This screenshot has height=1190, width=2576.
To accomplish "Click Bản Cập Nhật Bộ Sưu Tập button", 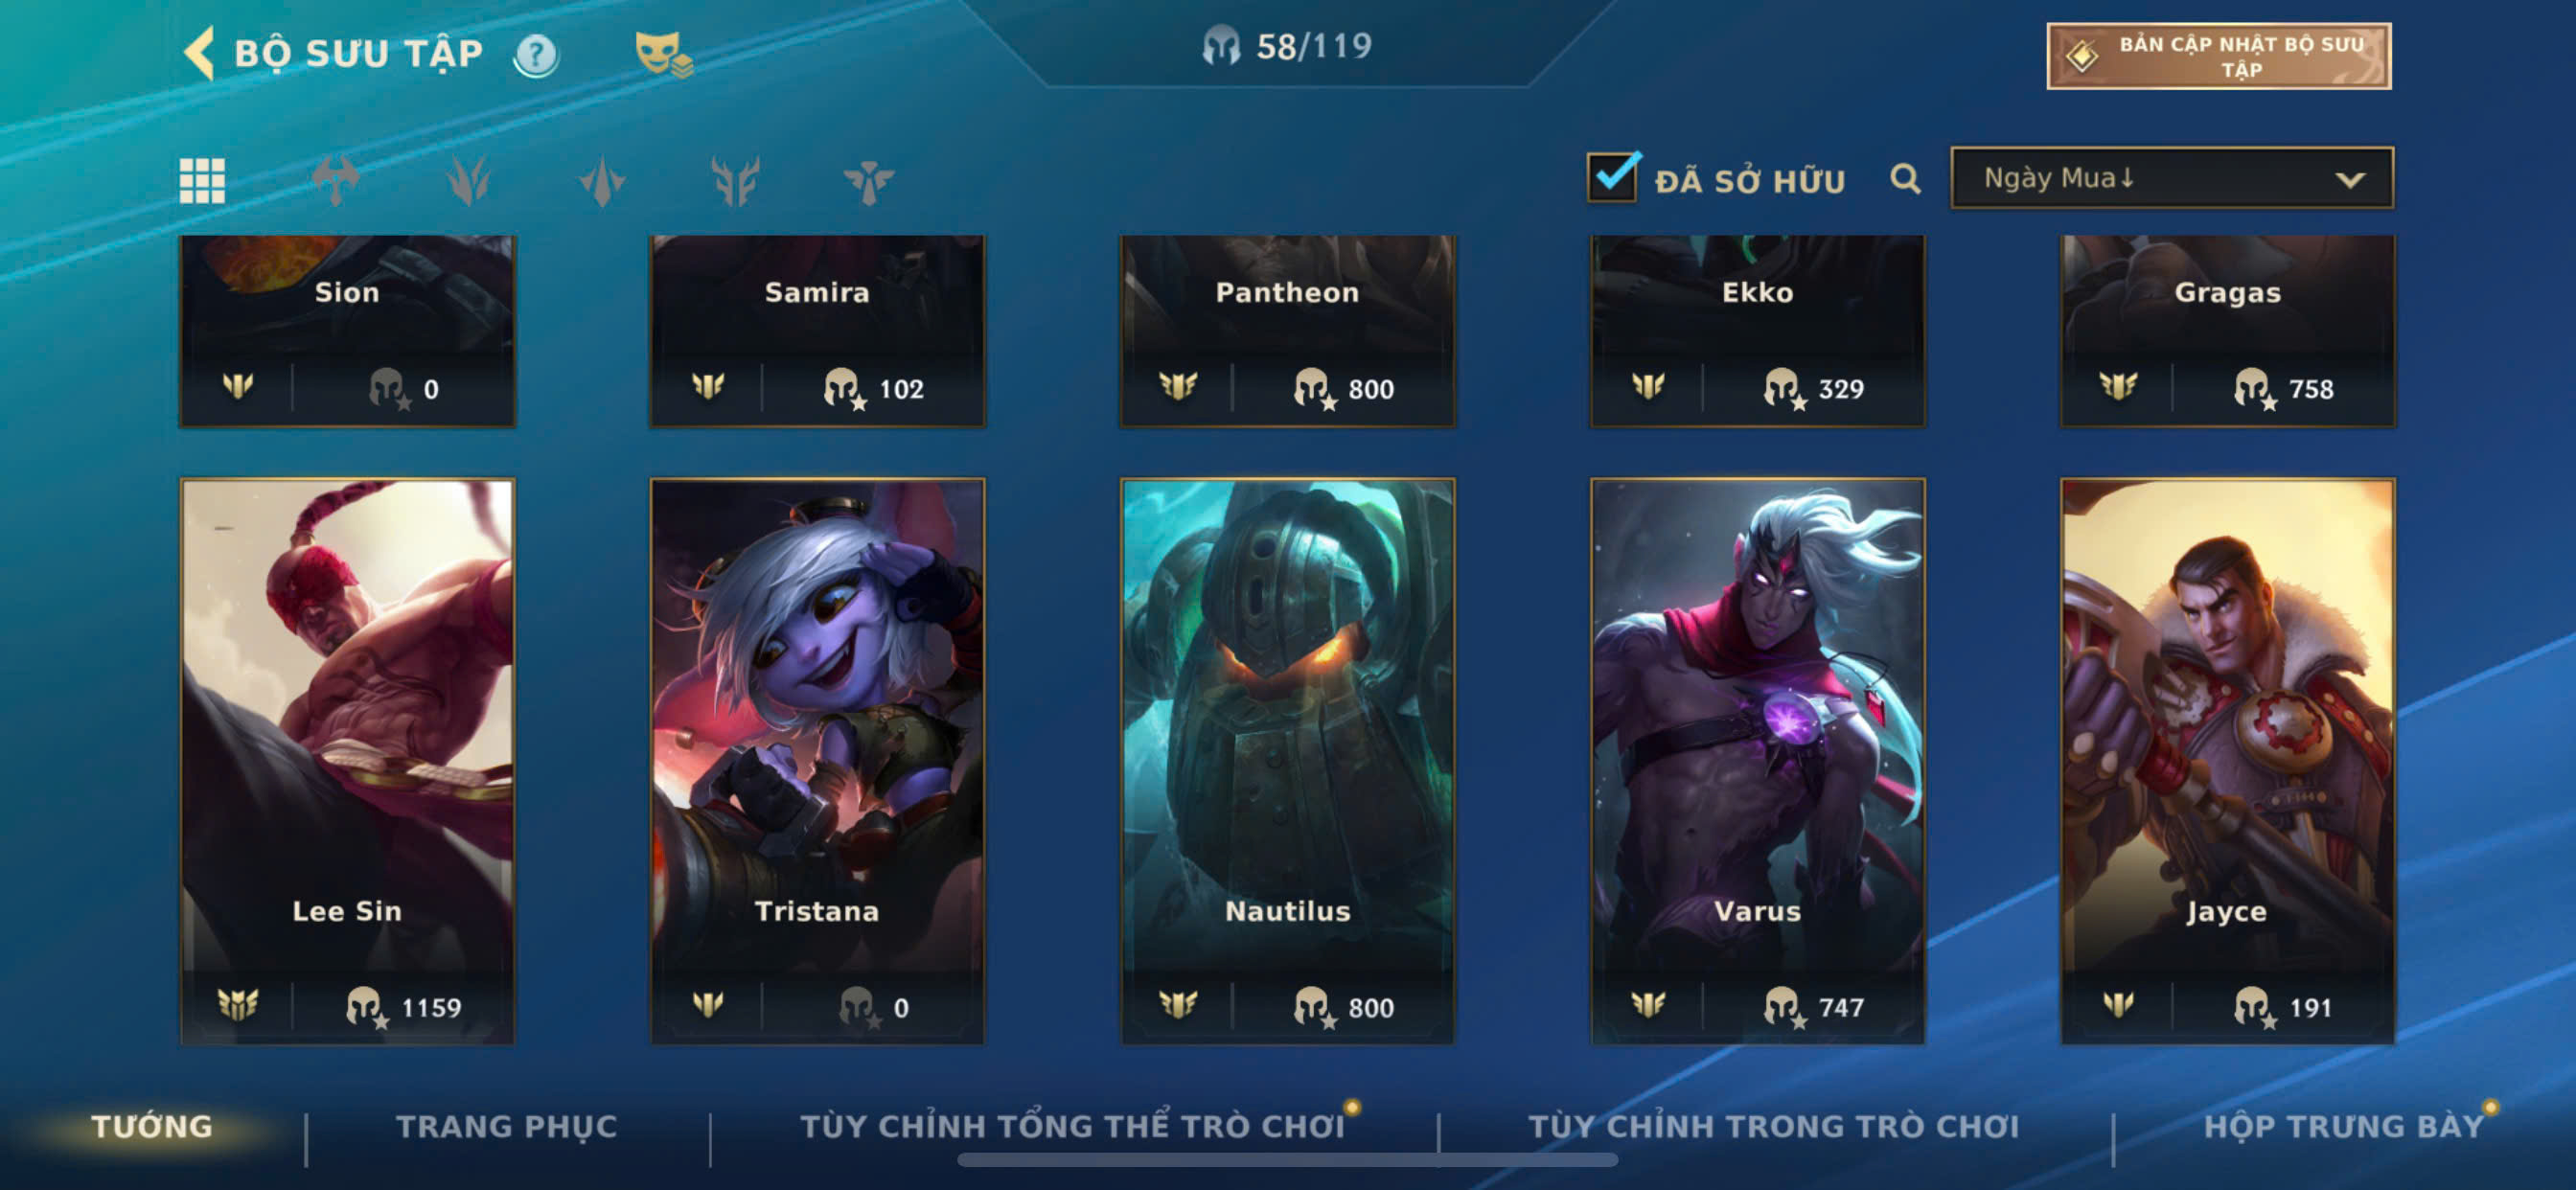I will (2218, 56).
